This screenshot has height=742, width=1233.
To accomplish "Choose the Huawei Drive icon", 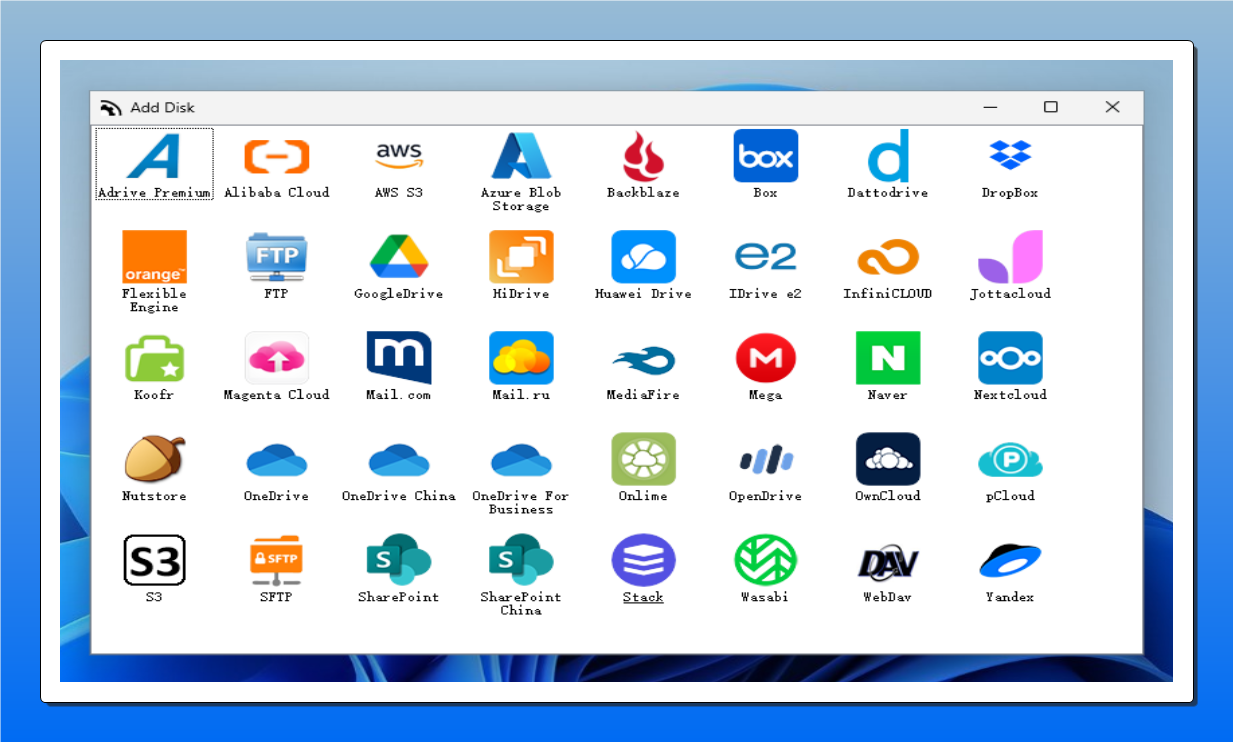I will [643, 257].
